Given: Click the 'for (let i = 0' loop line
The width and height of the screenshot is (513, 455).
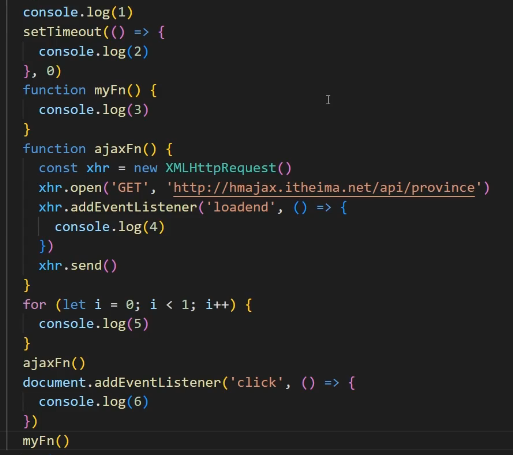Looking at the screenshot, I should coord(137,305).
